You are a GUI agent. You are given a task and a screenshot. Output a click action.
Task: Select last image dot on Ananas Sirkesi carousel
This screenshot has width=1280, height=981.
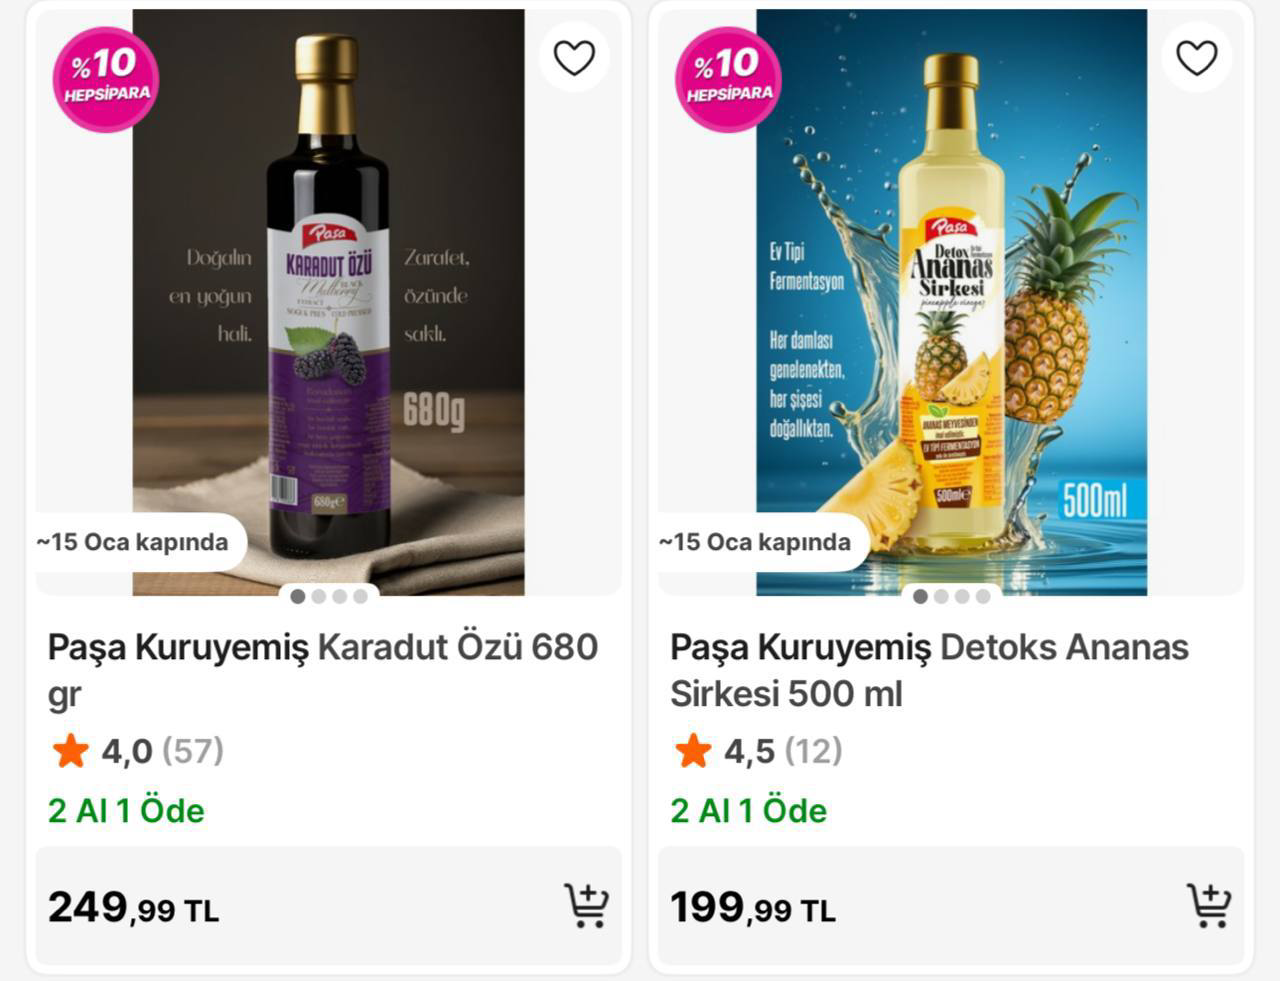pos(983,597)
